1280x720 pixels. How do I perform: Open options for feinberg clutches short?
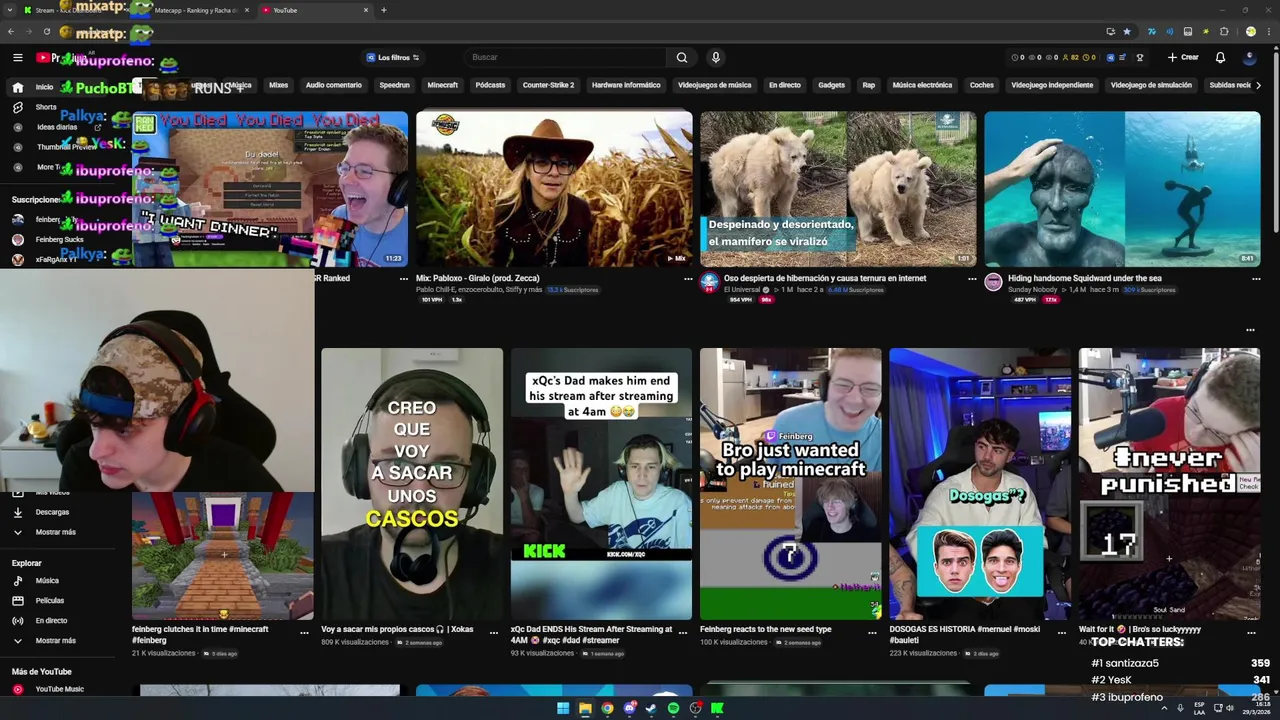pyautogui.click(x=304, y=632)
